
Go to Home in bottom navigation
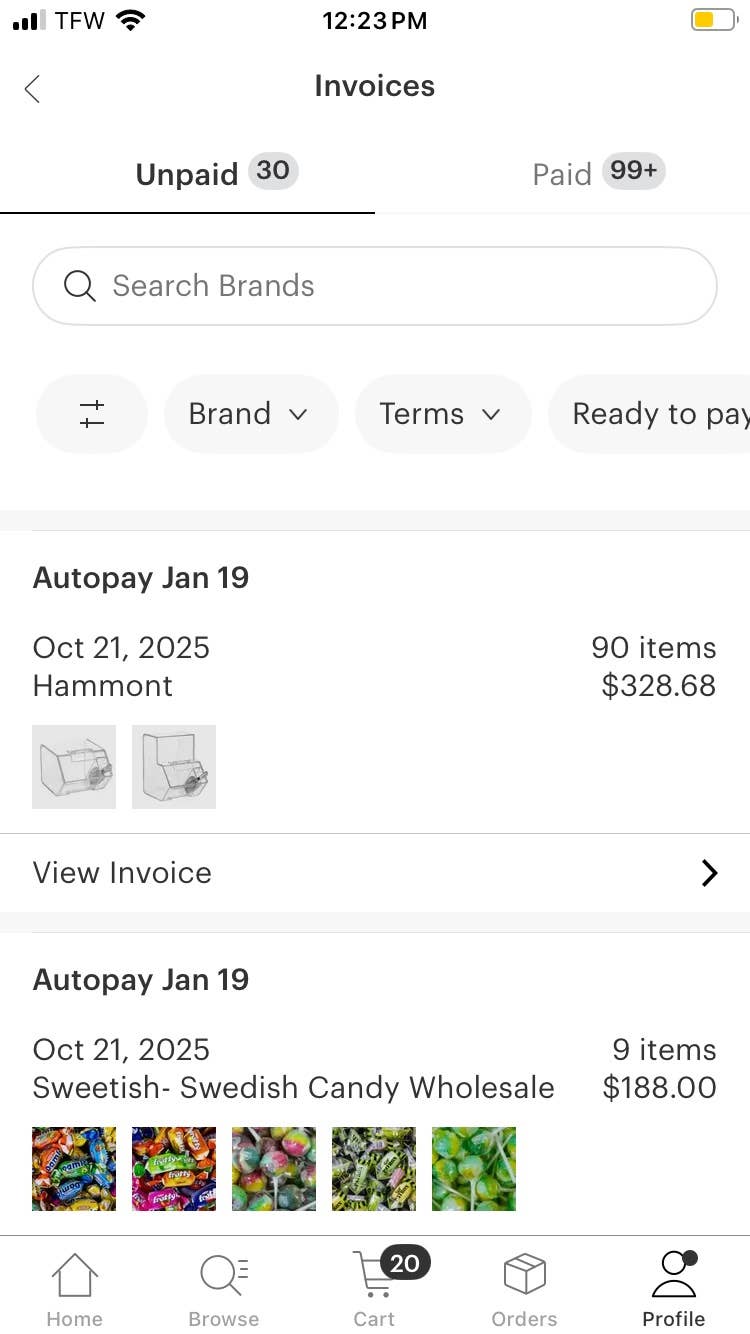(75, 1290)
